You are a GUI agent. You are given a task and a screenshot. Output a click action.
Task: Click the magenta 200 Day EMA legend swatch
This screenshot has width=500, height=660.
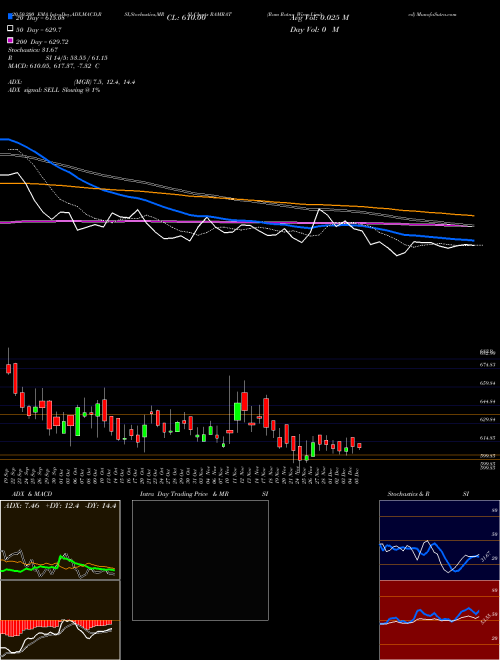10,40
